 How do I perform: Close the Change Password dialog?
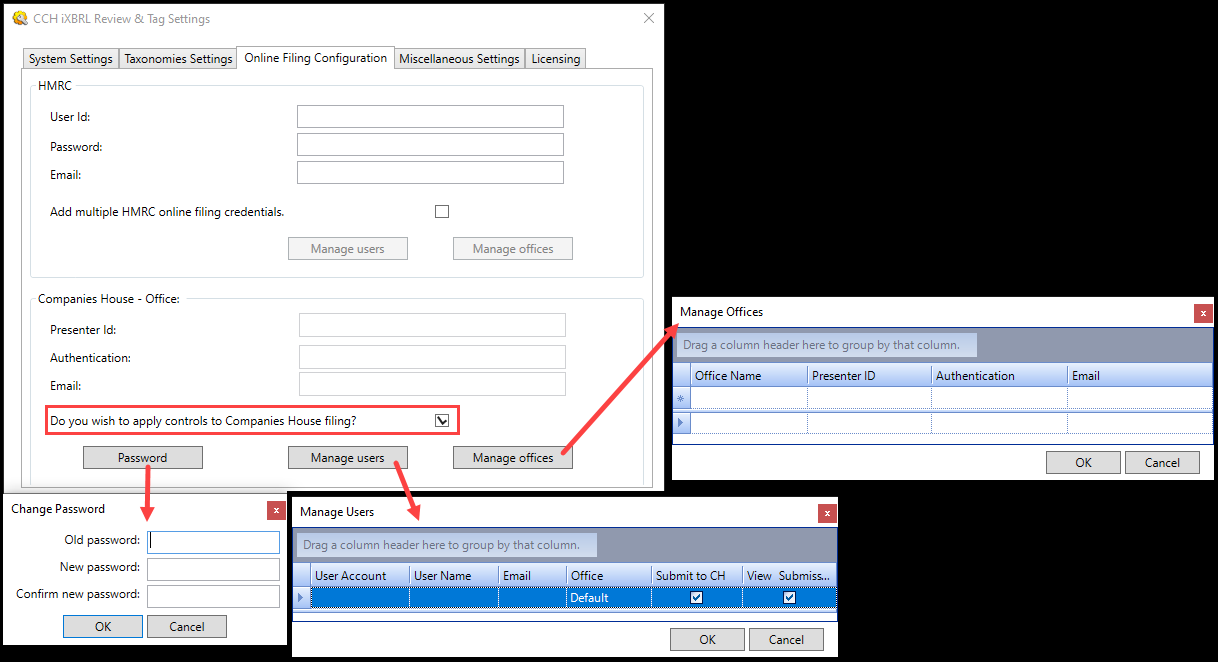[x=276, y=510]
